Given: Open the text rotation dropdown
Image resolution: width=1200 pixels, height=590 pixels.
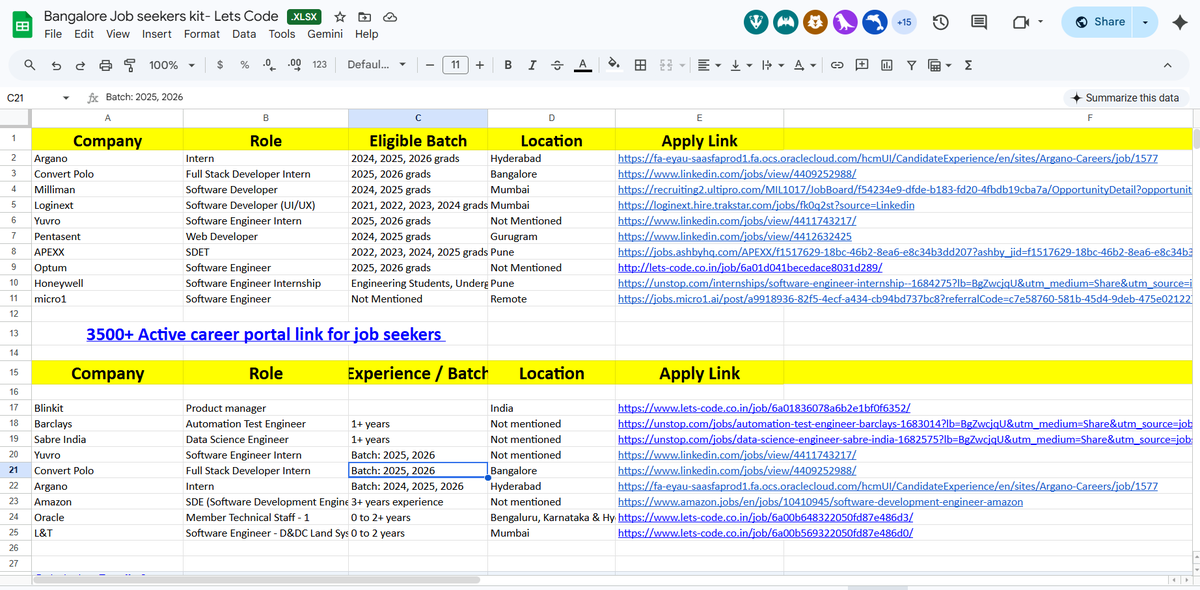Looking at the screenshot, I should [804, 65].
